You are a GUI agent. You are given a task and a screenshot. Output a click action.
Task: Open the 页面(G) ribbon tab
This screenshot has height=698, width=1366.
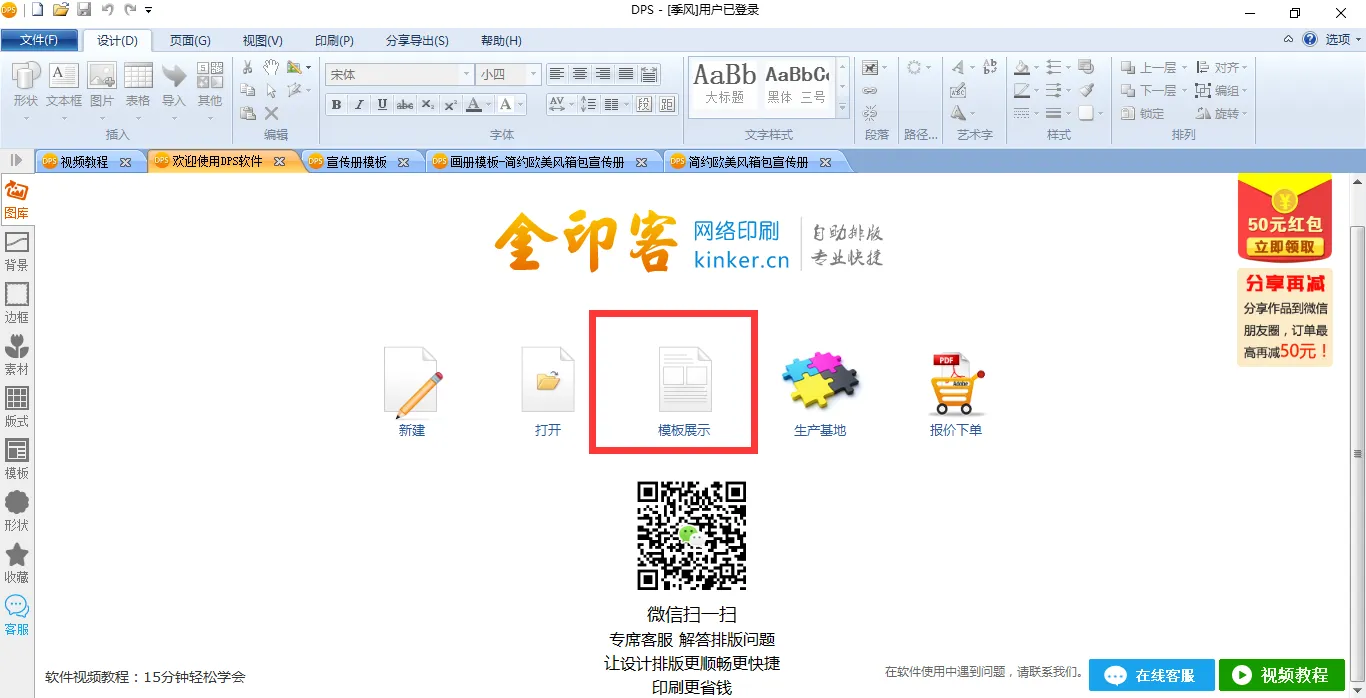pos(190,41)
